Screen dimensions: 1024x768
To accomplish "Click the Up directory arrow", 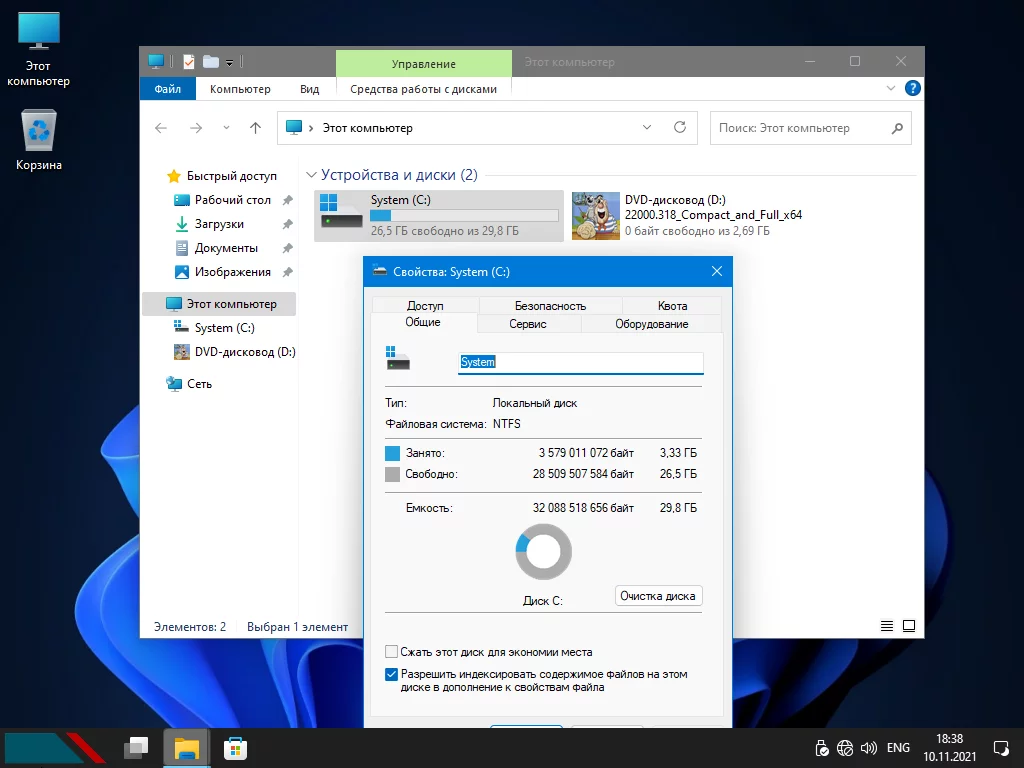I will [x=255, y=128].
